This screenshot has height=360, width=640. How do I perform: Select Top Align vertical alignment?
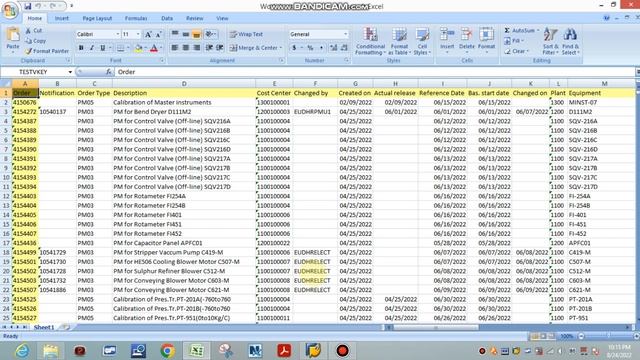pos(175,34)
